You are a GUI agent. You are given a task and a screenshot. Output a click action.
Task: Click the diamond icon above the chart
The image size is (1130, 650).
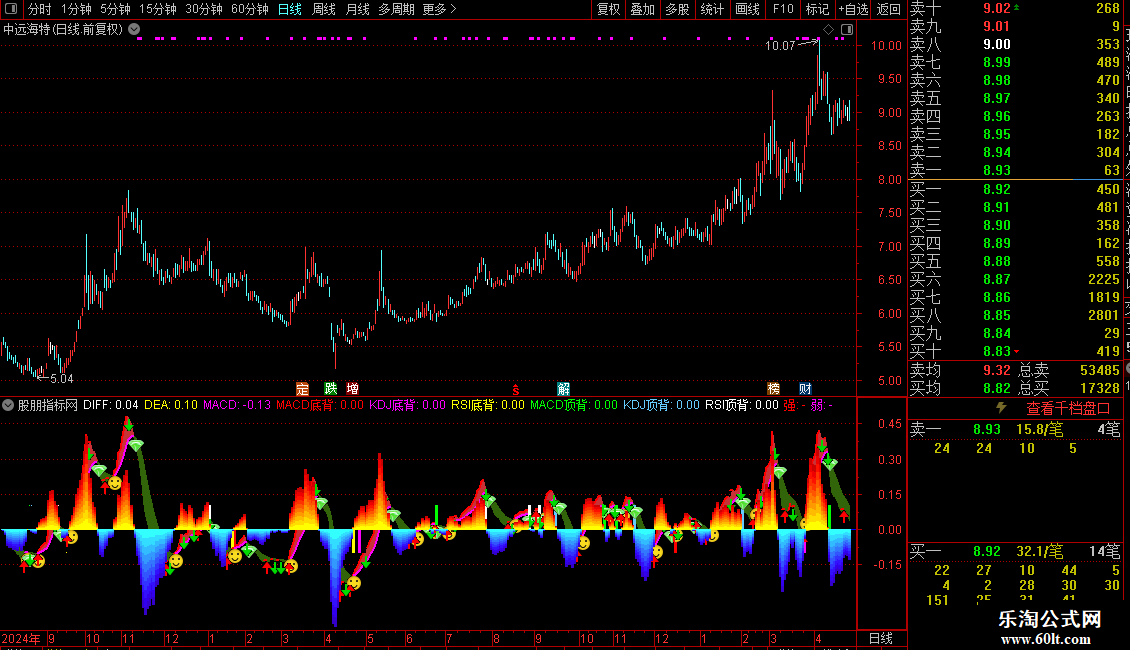coord(829,29)
